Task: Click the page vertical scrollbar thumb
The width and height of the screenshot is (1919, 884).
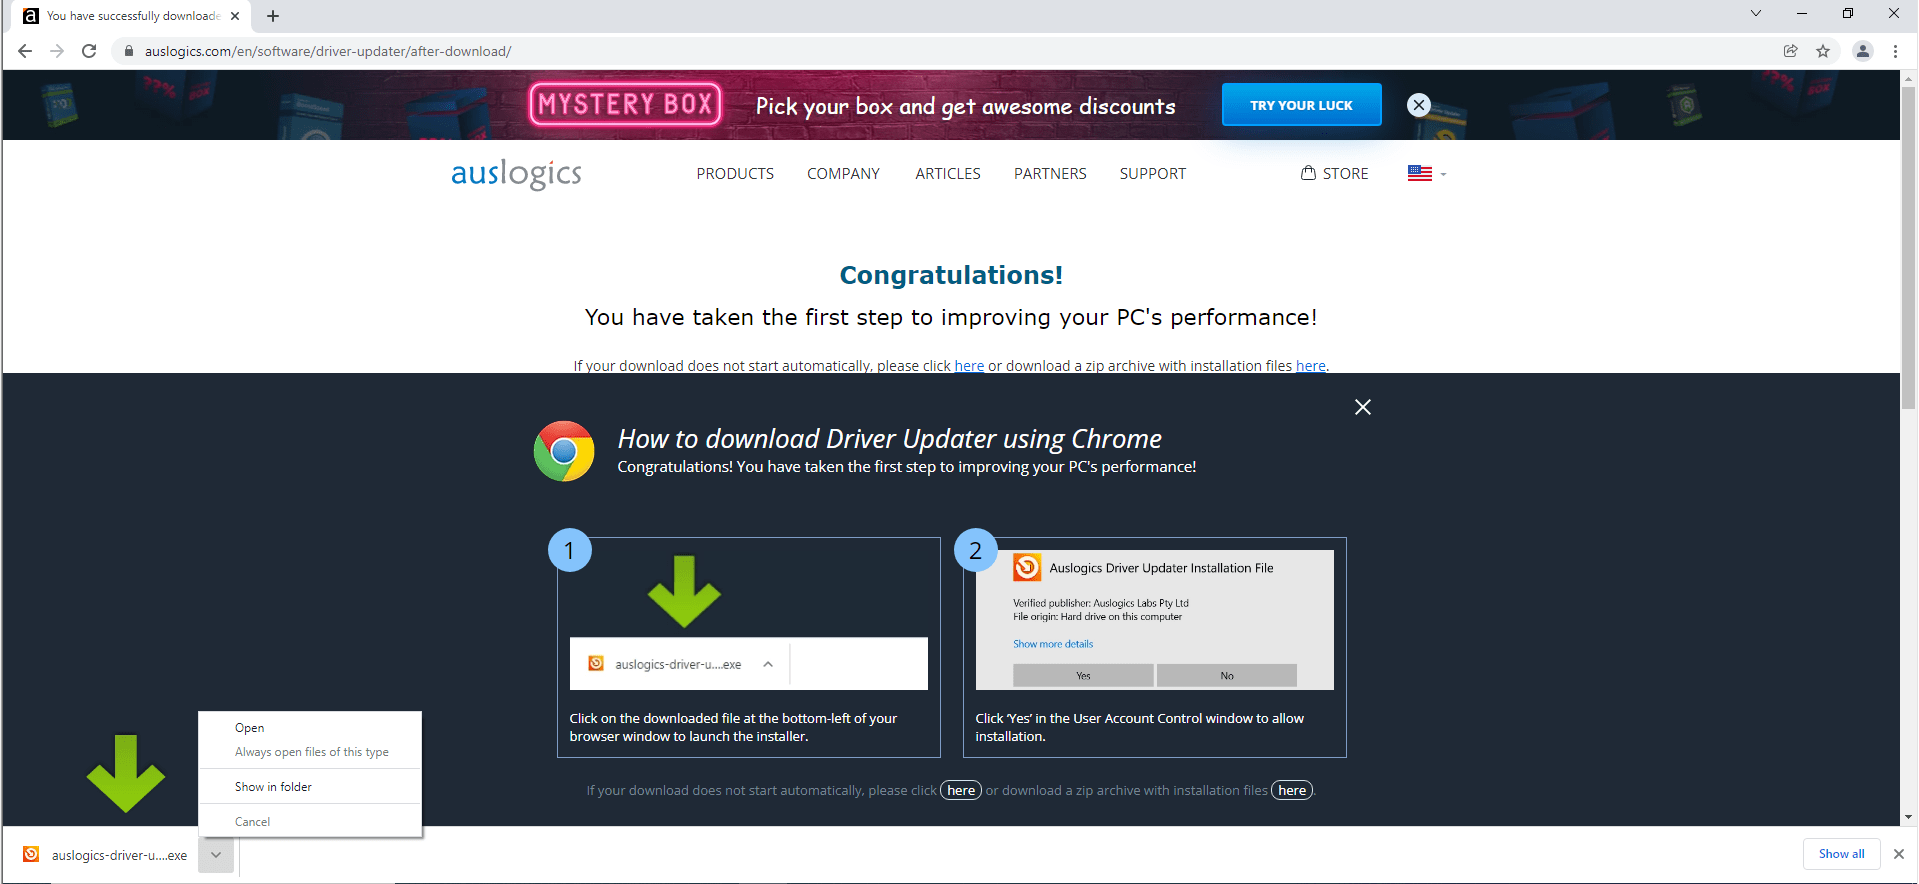Action: coord(1908,248)
